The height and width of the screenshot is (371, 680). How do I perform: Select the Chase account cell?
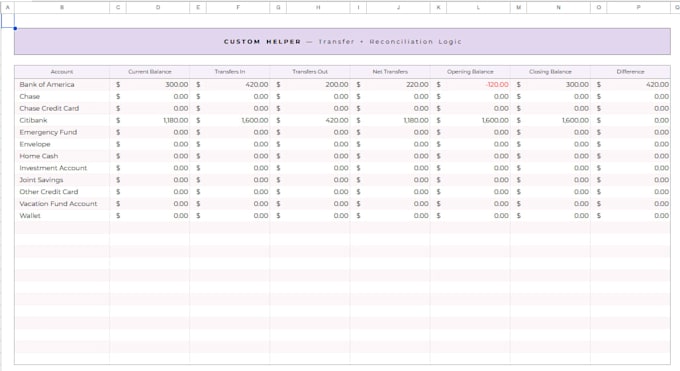coord(62,96)
